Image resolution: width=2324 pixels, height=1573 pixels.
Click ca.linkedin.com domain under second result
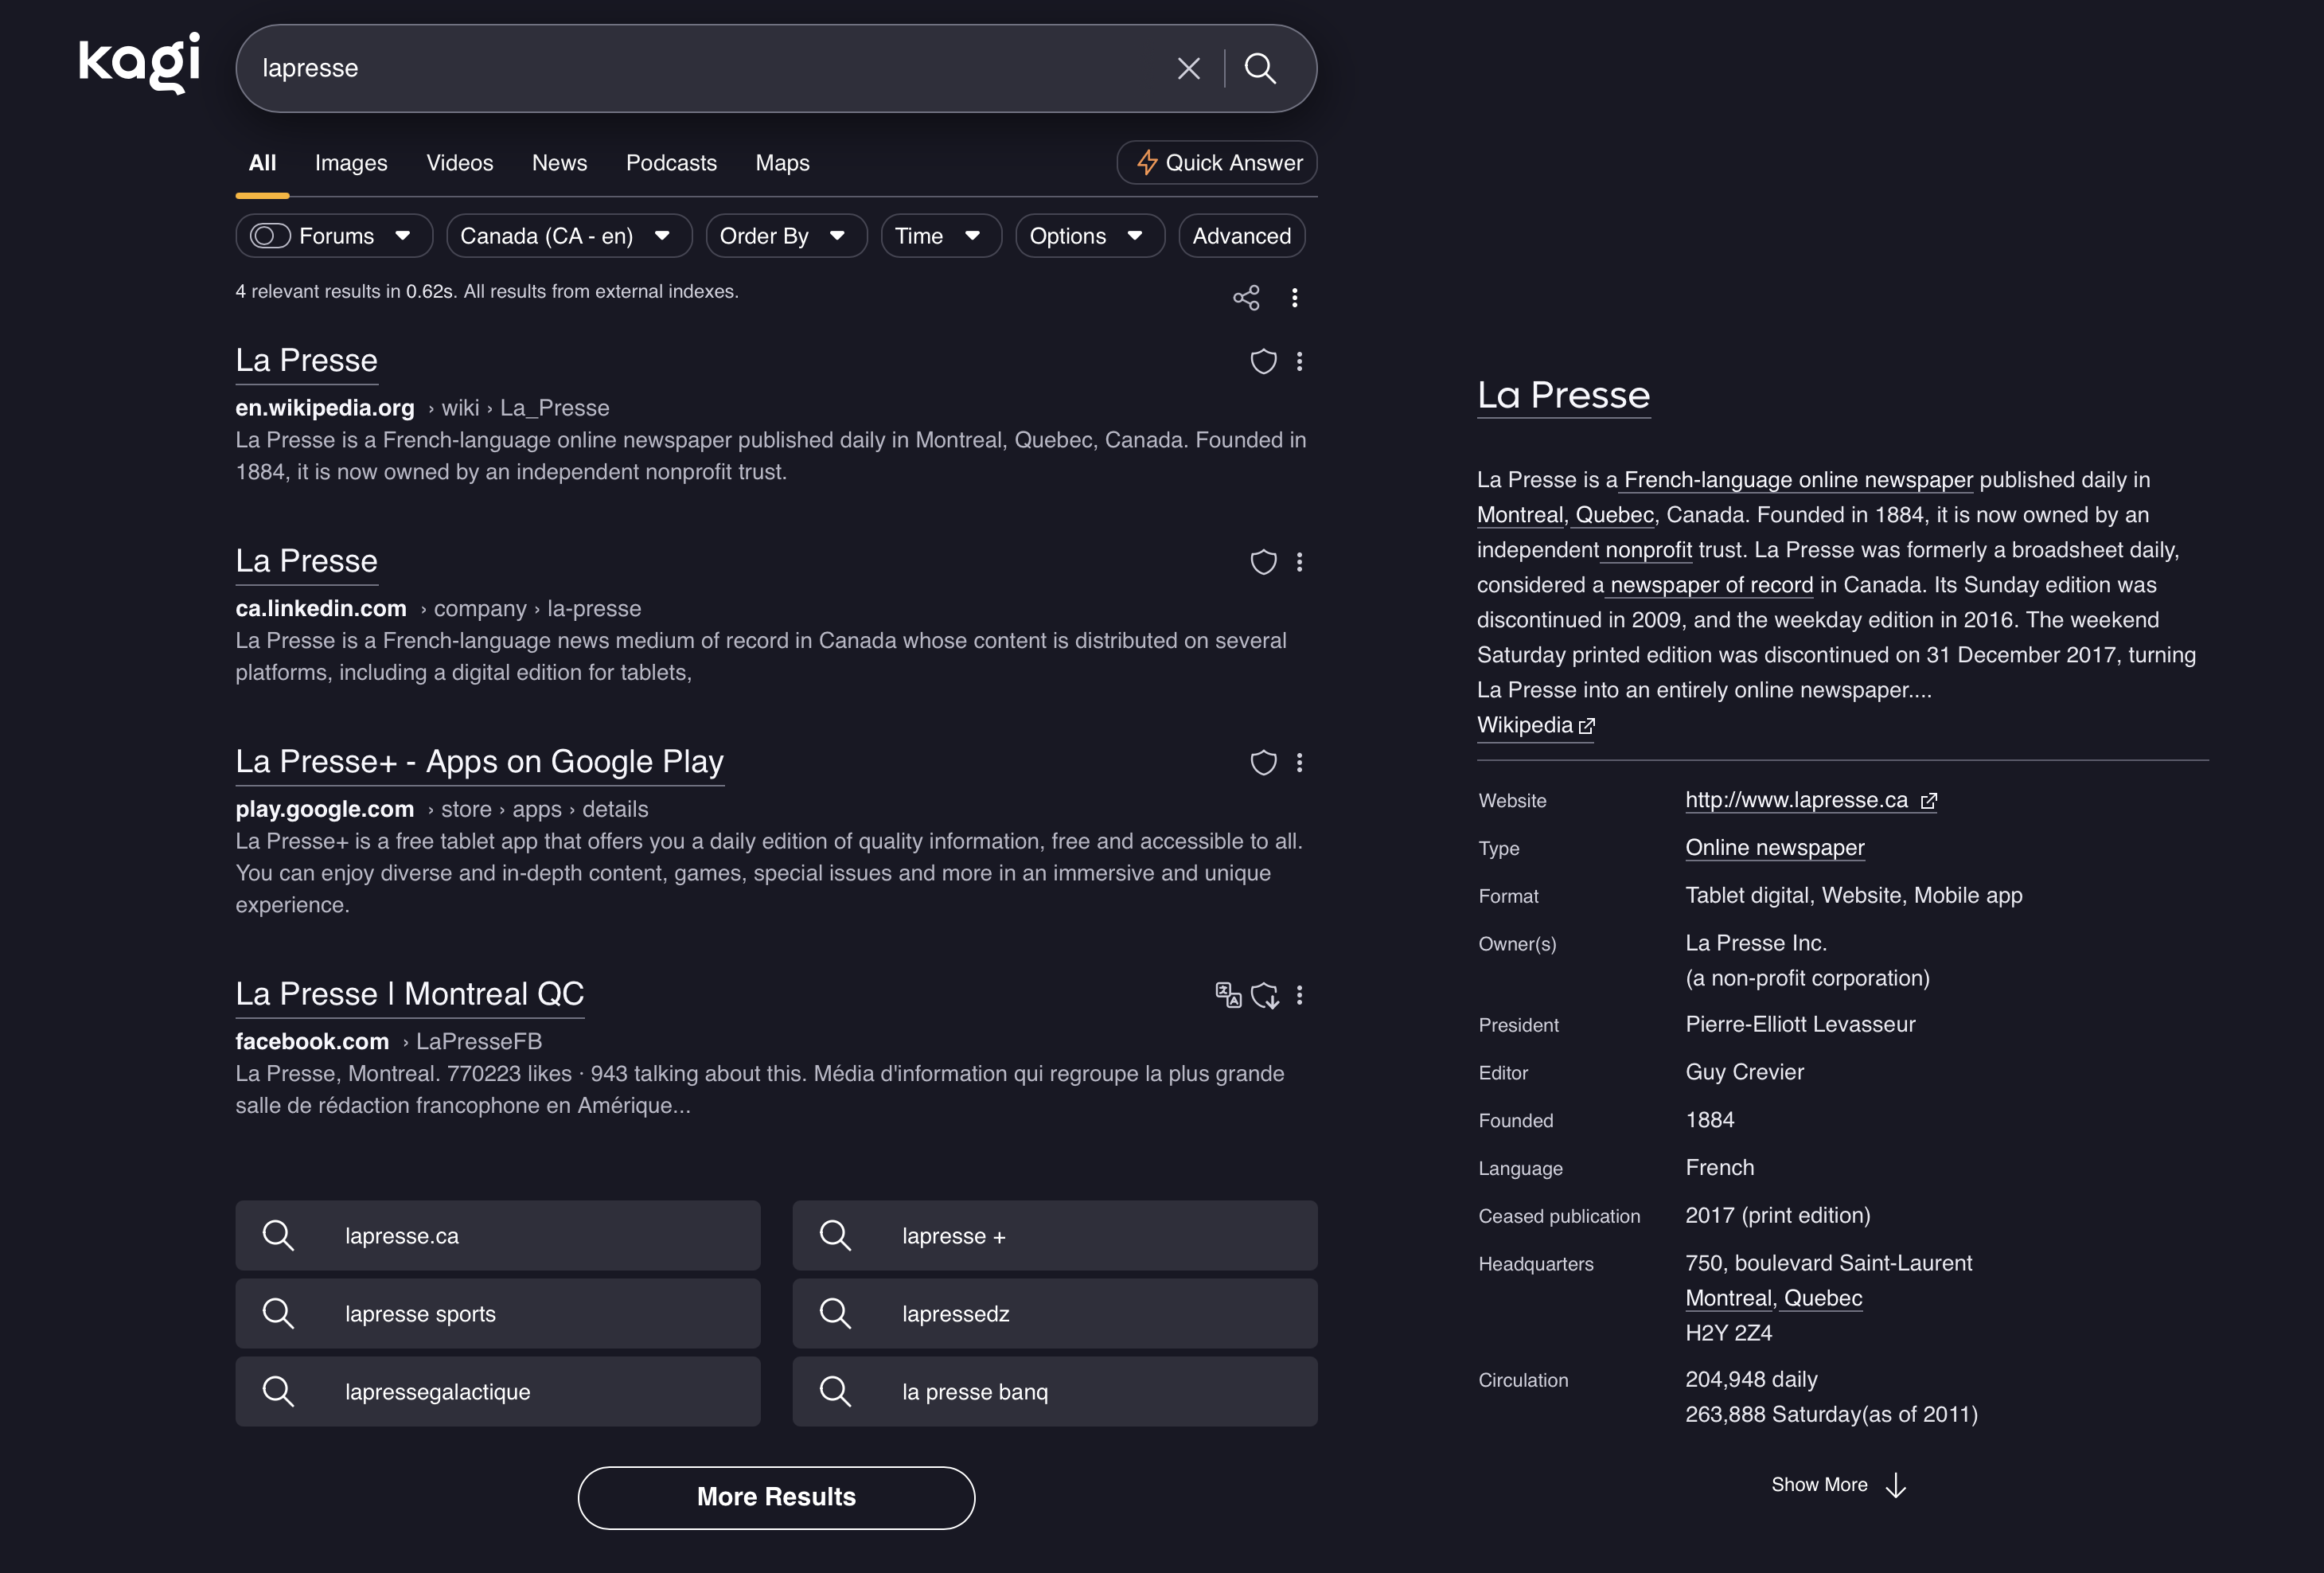[321, 609]
